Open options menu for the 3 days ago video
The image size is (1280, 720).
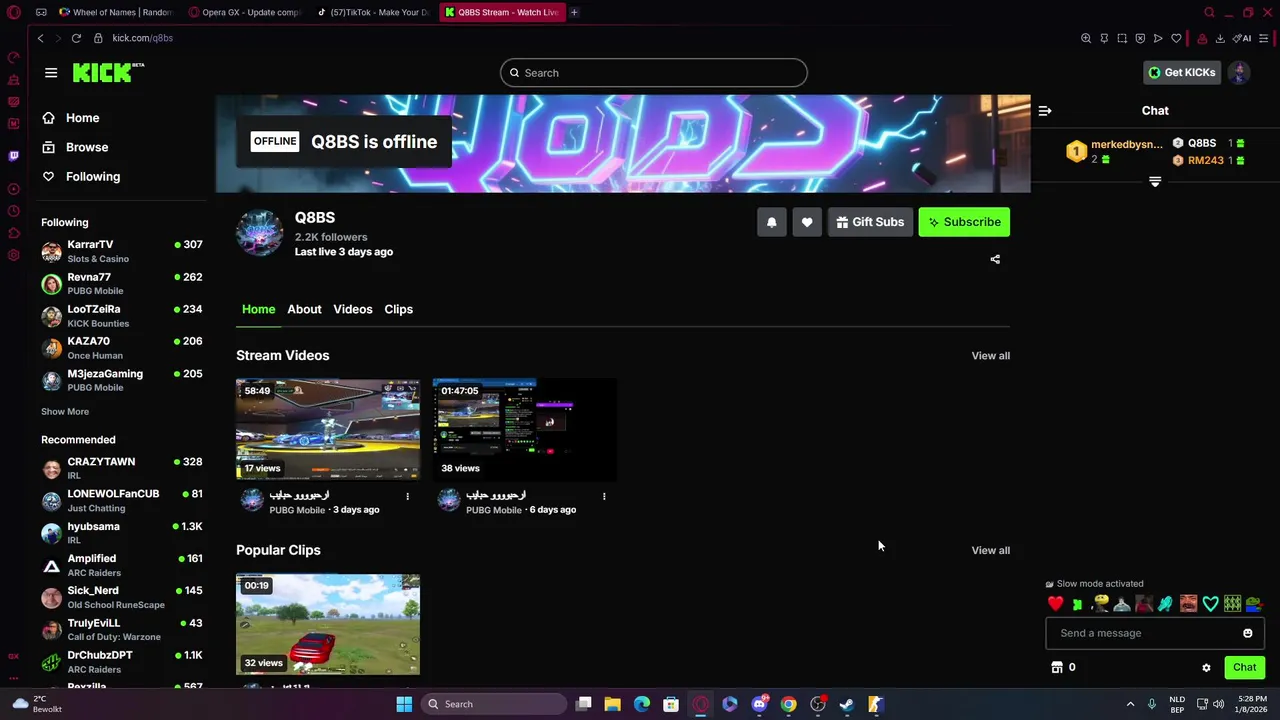pyautogui.click(x=407, y=496)
